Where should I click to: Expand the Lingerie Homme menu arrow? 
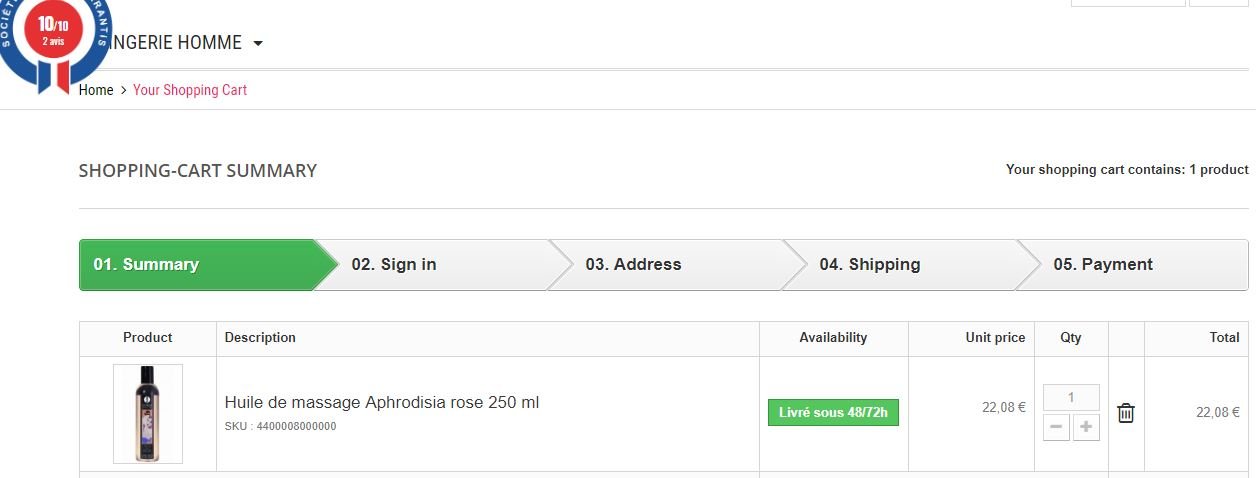(x=258, y=44)
